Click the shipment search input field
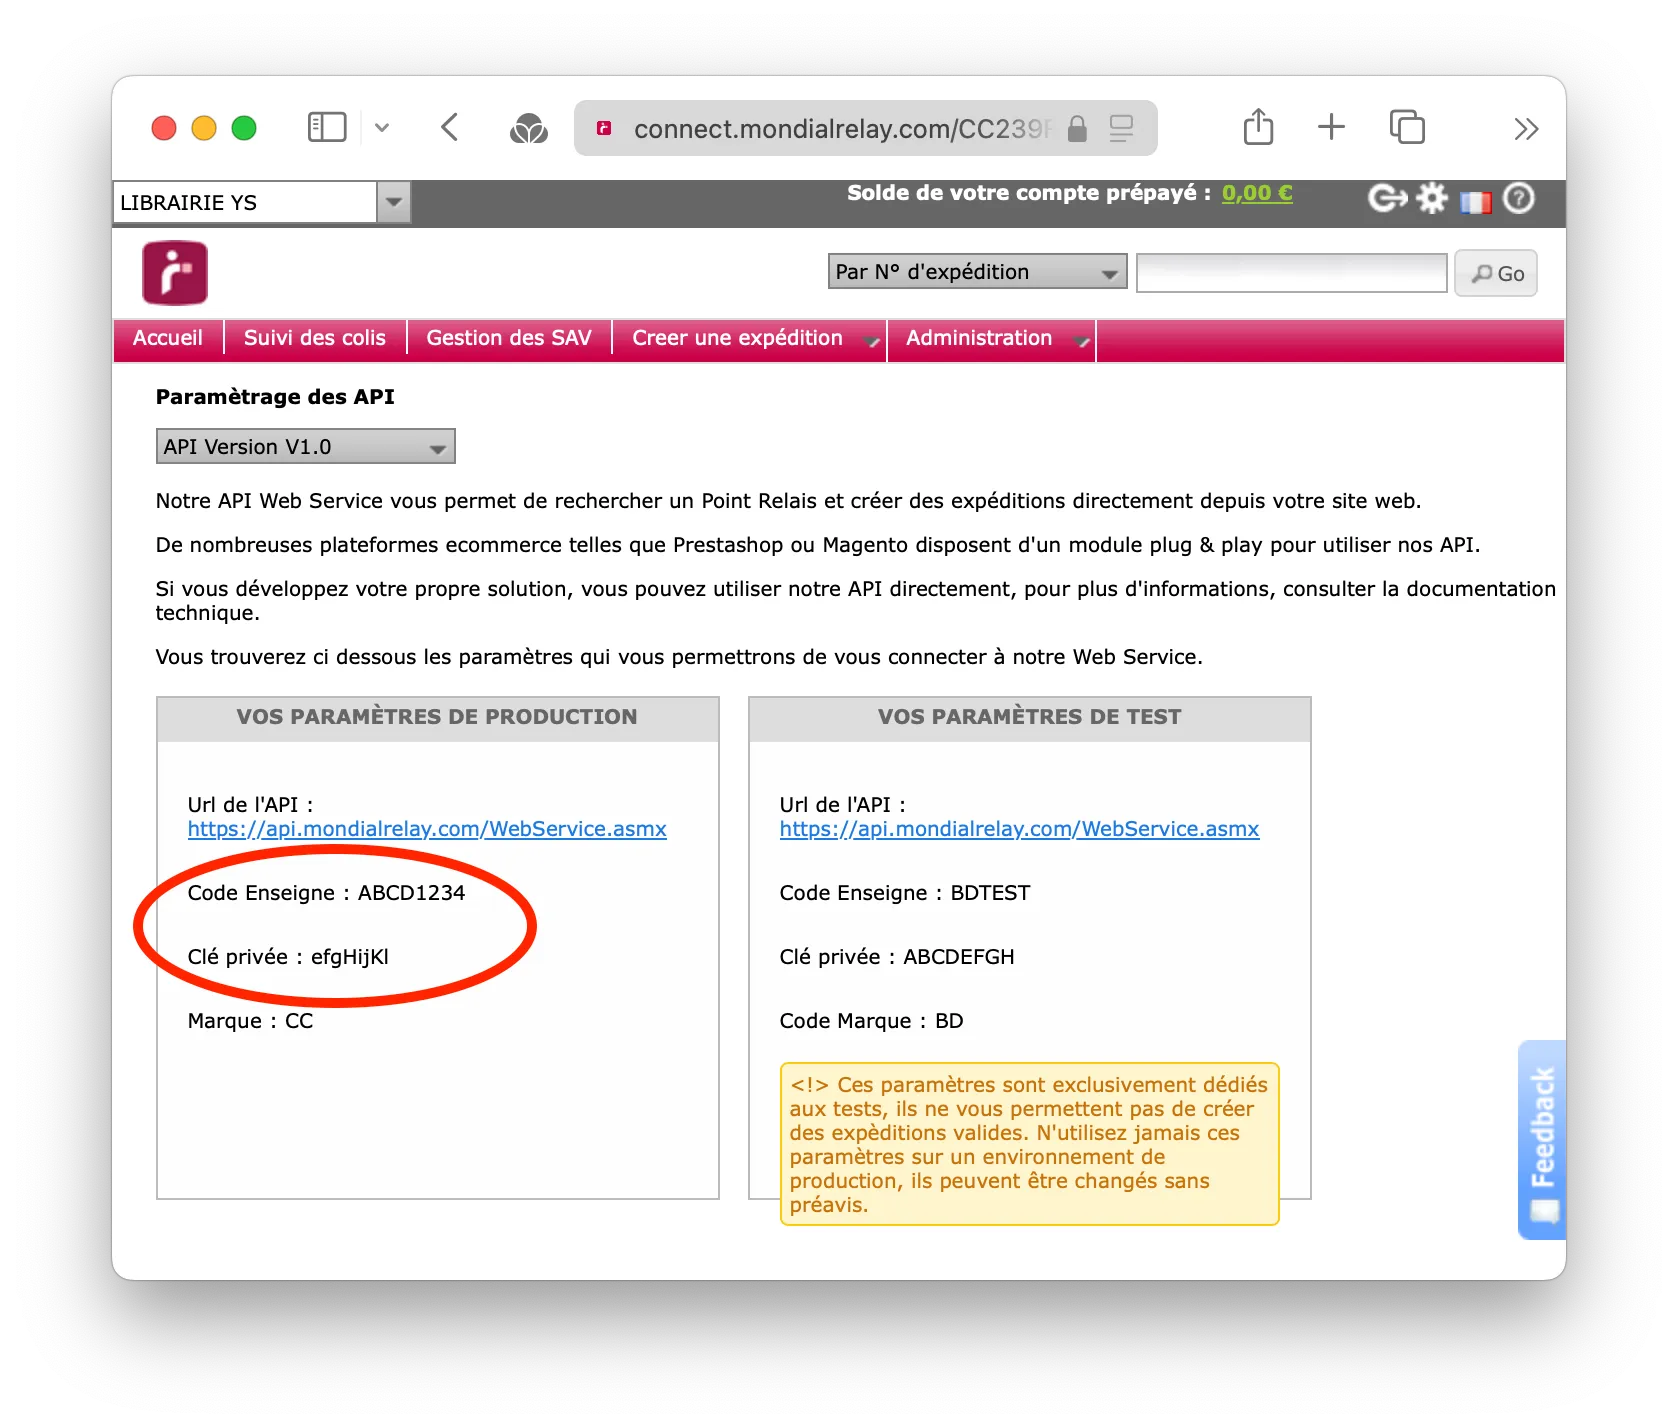 point(1291,273)
